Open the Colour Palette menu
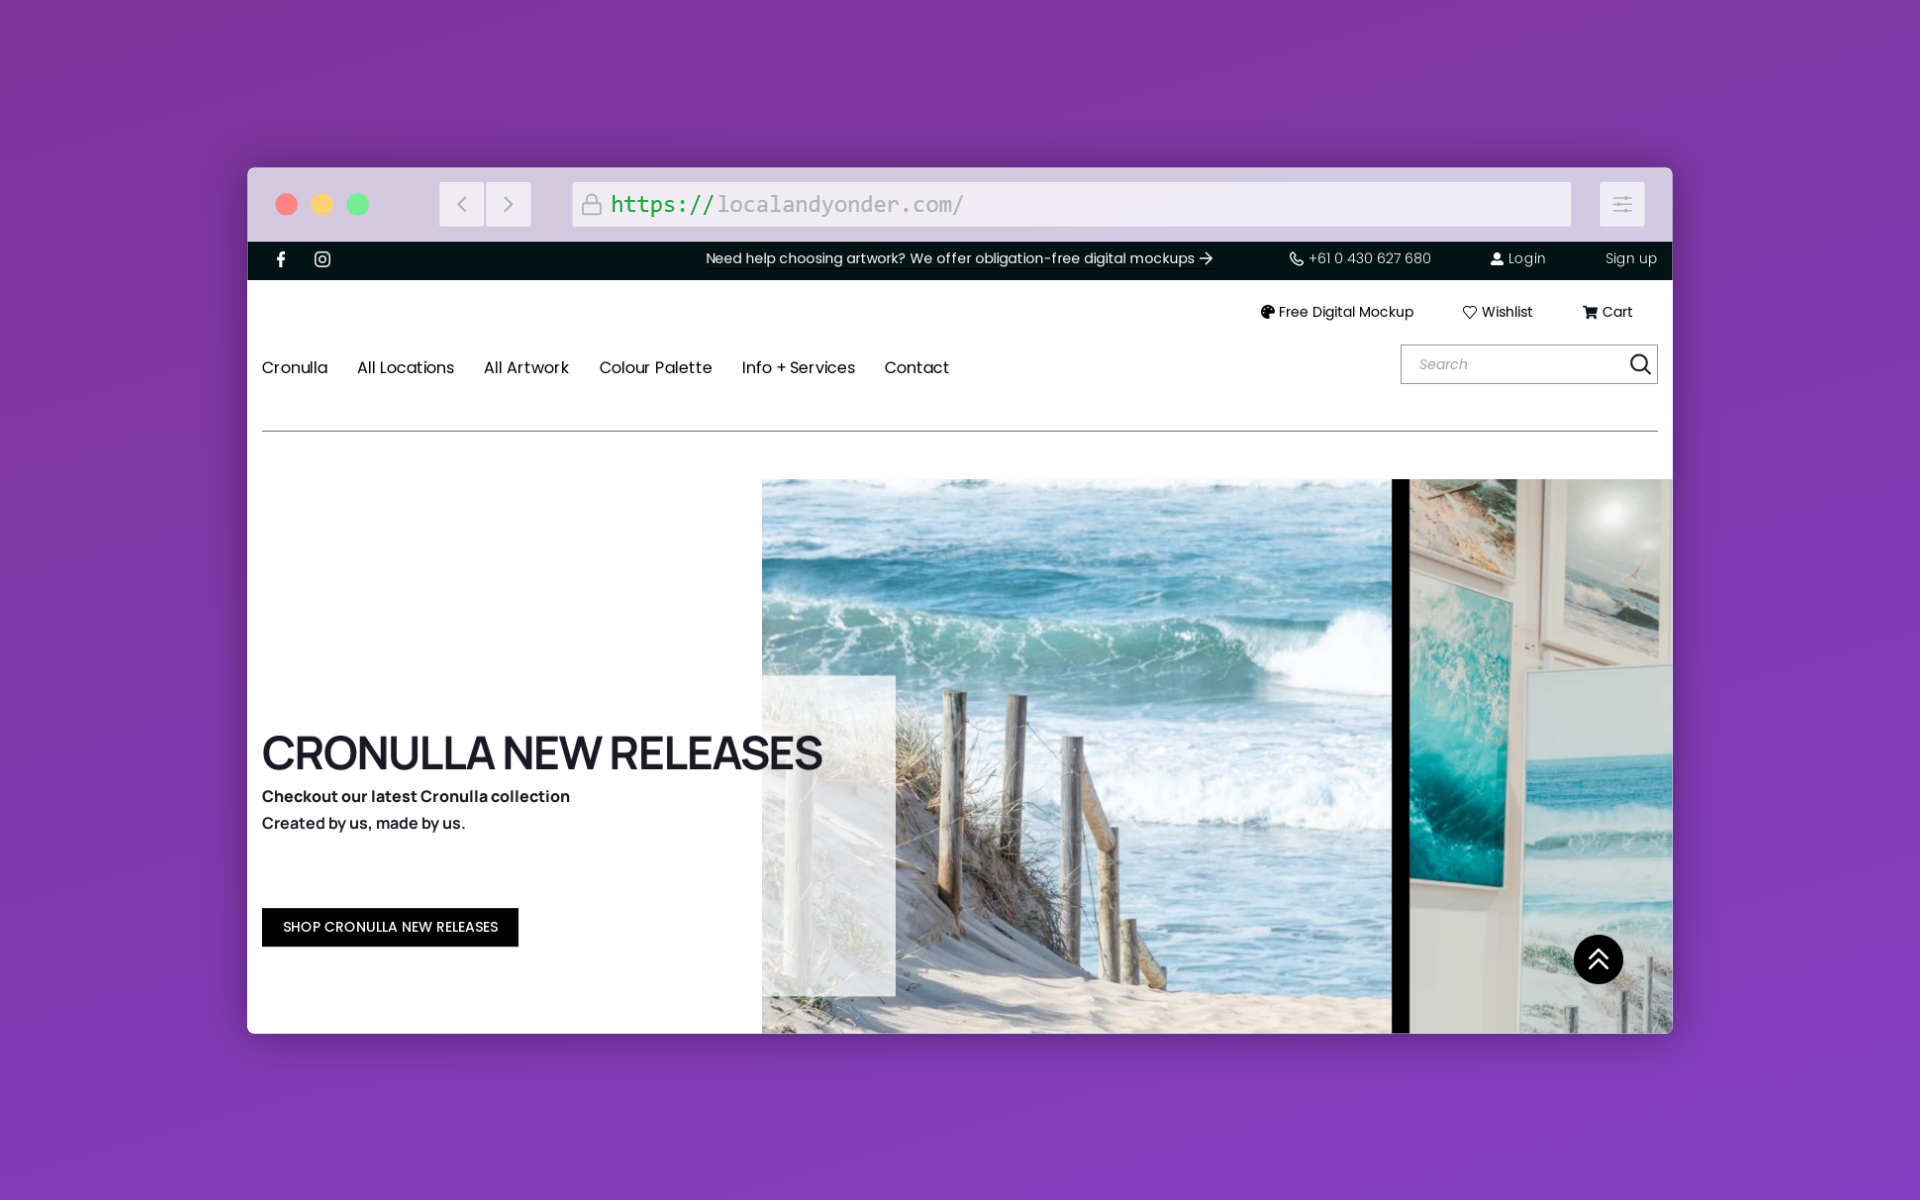The image size is (1920, 1200). pos(655,367)
